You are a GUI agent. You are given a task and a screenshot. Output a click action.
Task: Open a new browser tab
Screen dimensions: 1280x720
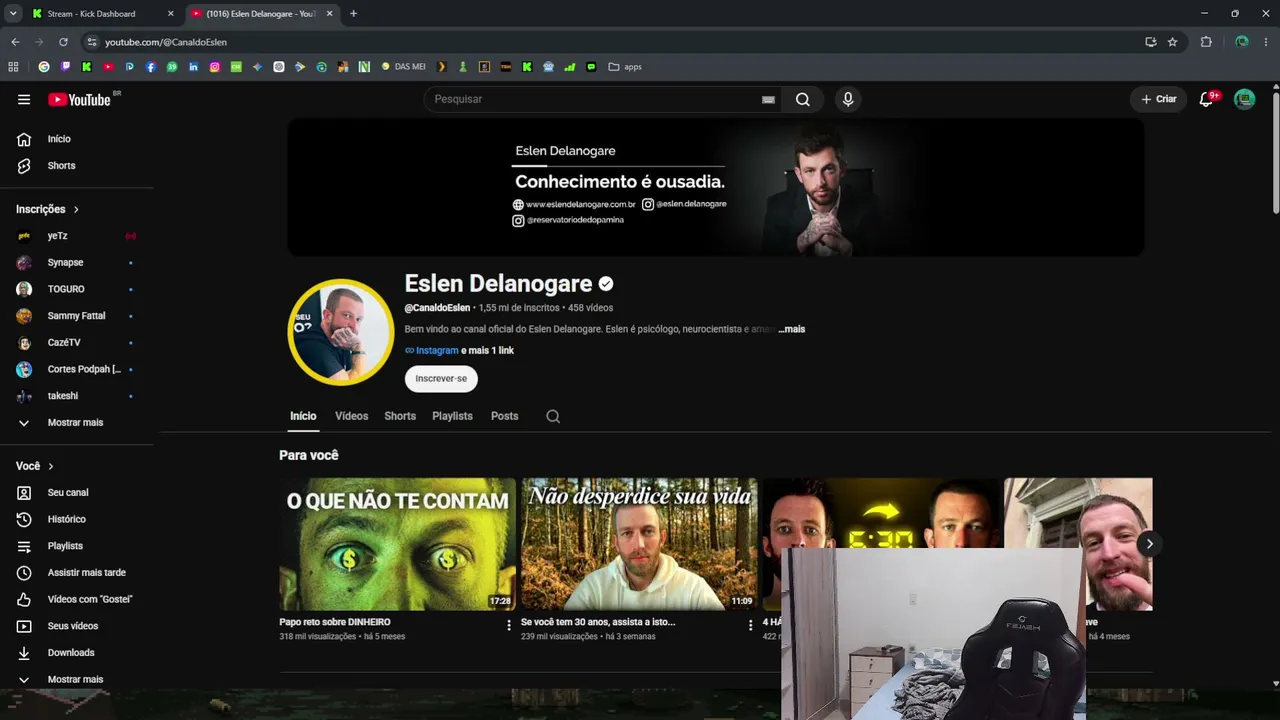click(x=353, y=14)
